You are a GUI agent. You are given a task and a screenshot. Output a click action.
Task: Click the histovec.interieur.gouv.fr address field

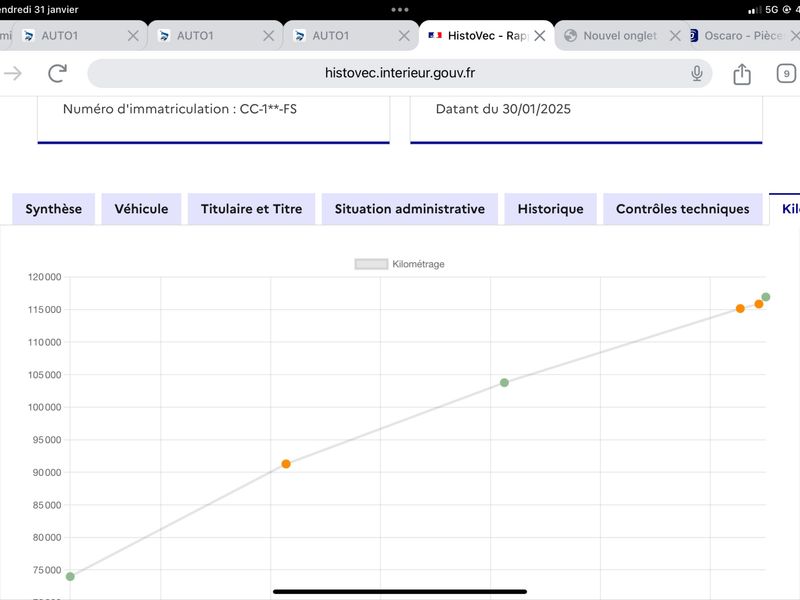click(x=399, y=73)
